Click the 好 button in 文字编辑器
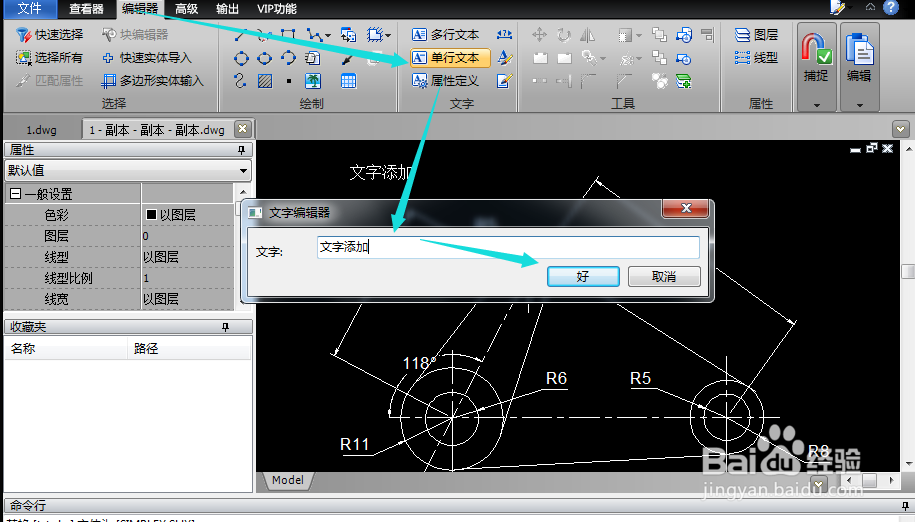Viewport: 915px width, 522px height. (x=583, y=276)
